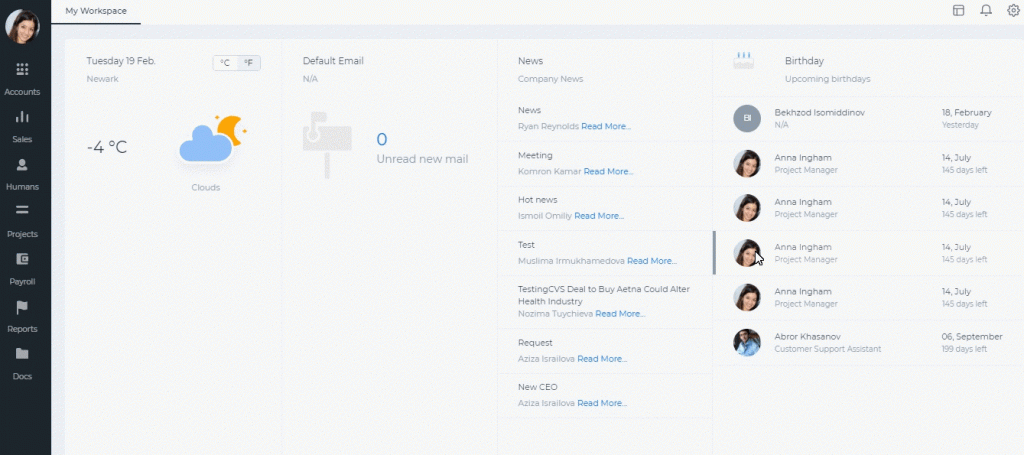Click 'Customer Support Assistant' job title

827,349
